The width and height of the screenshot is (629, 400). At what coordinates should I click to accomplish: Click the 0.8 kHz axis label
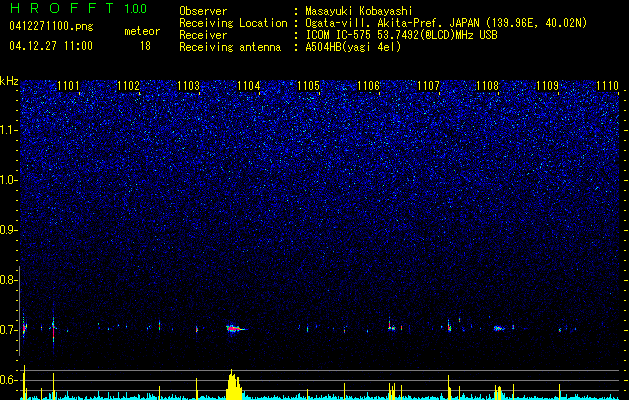click(x=8, y=280)
